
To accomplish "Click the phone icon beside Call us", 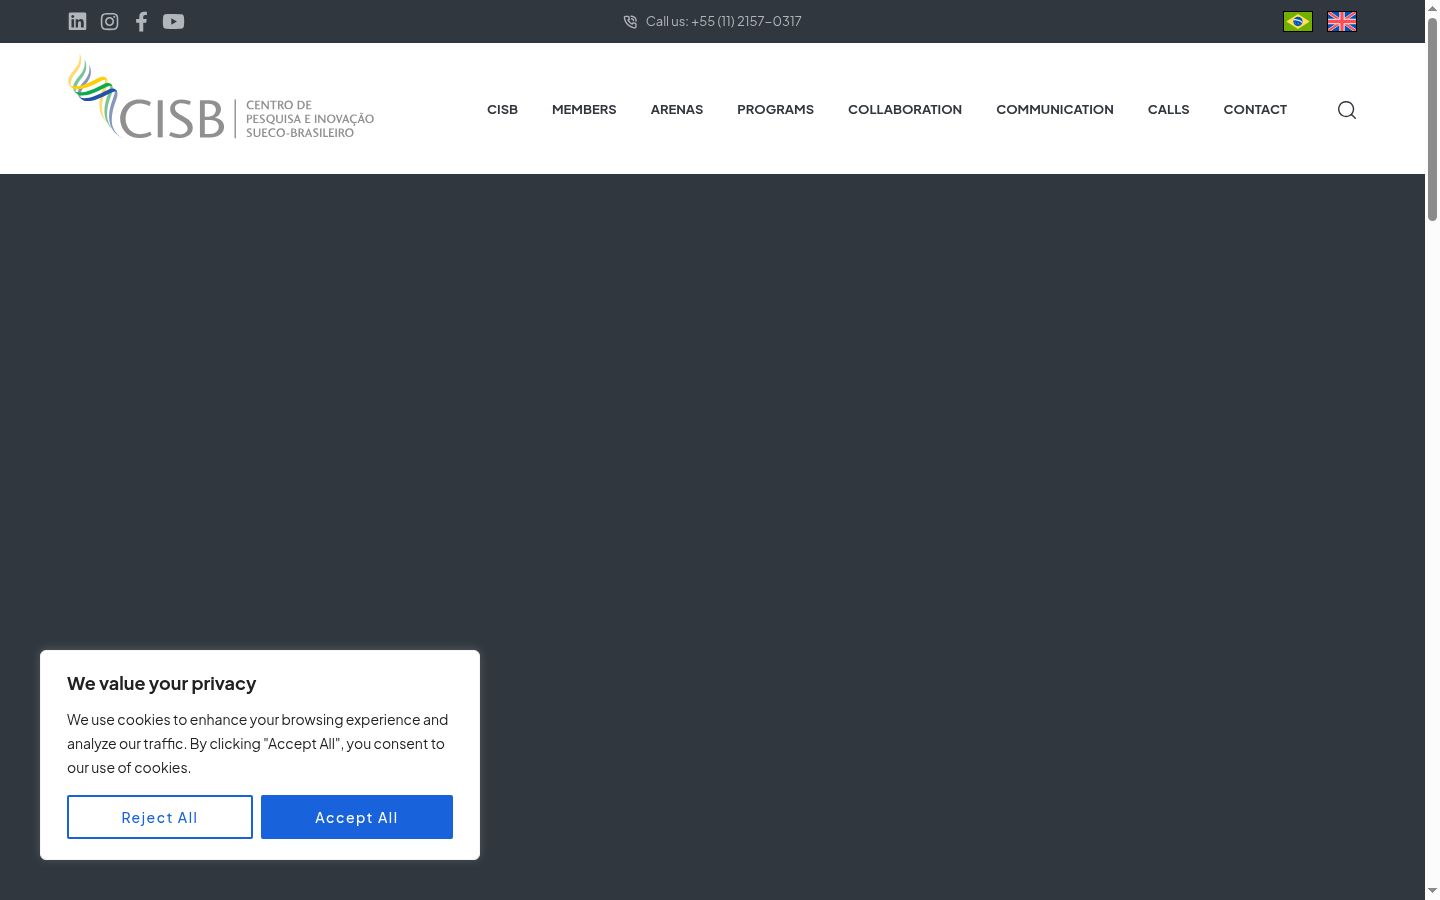I will pos(630,21).
